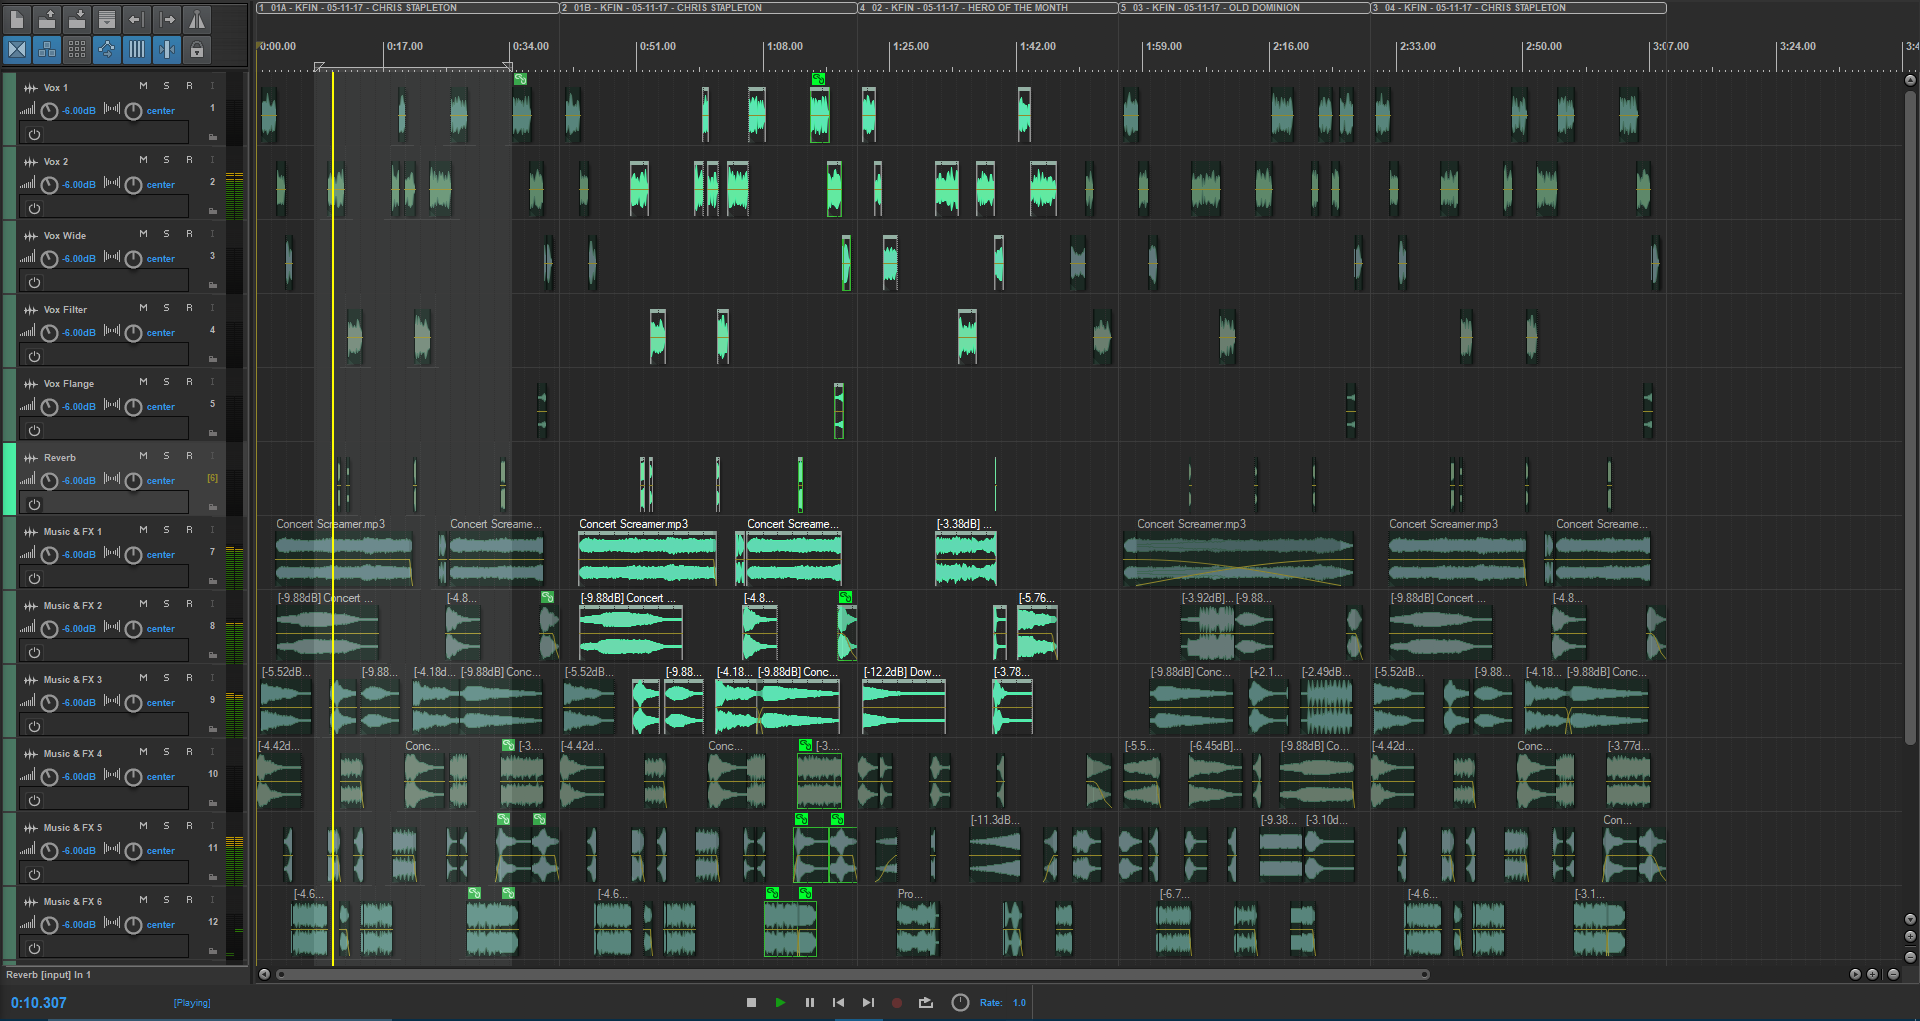Click the green Play button
This screenshot has height=1021, width=1920.
(x=780, y=1002)
